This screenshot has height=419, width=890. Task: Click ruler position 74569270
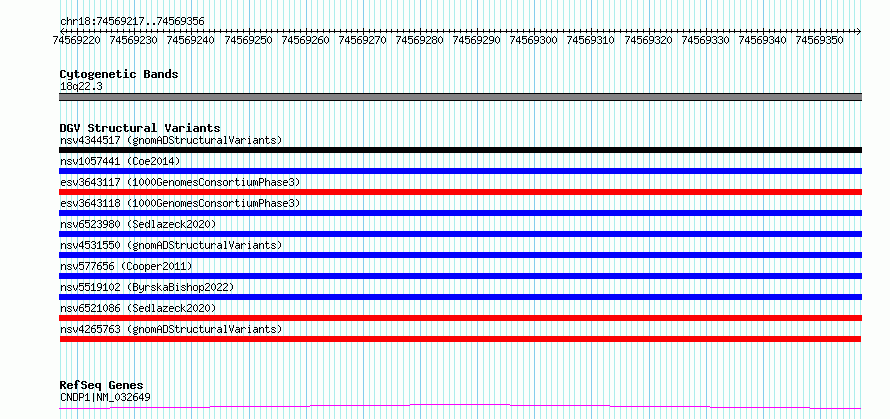click(362, 40)
